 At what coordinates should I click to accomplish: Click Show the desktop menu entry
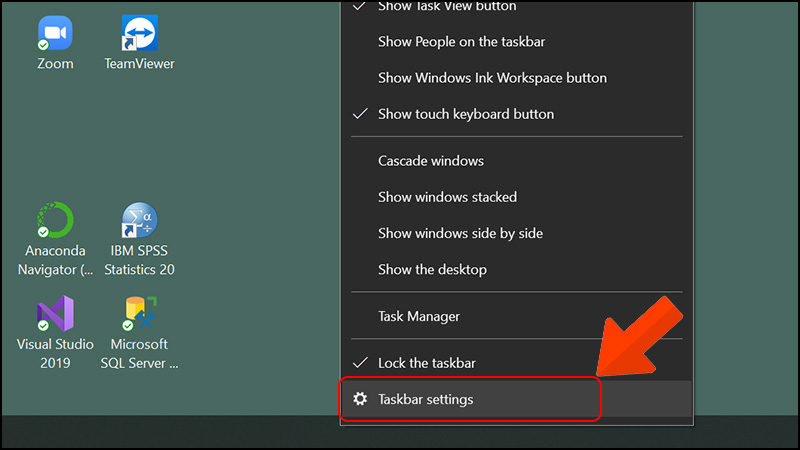coord(432,269)
